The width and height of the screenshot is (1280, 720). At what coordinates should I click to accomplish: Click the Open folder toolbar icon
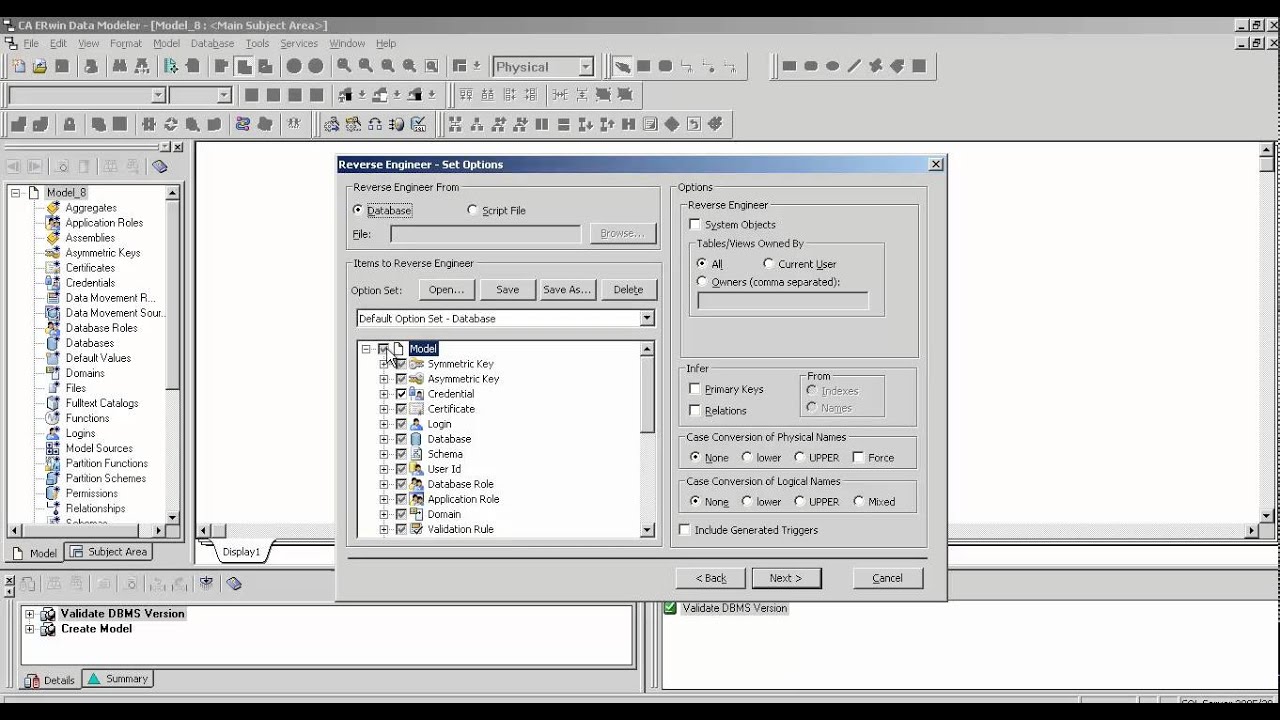[40, 66]
